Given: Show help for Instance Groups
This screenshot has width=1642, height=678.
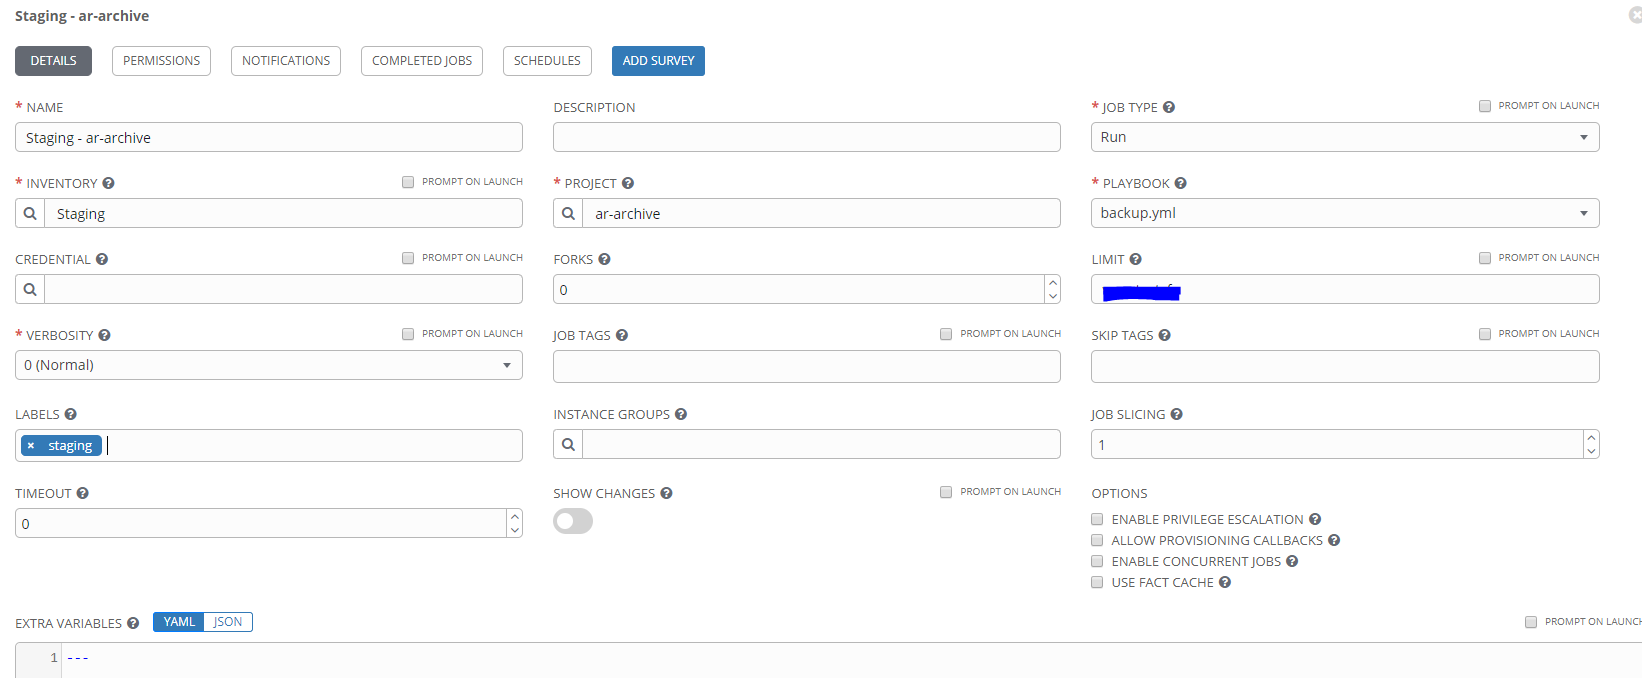Looking at the screenshot, I should tap(681, 414).
